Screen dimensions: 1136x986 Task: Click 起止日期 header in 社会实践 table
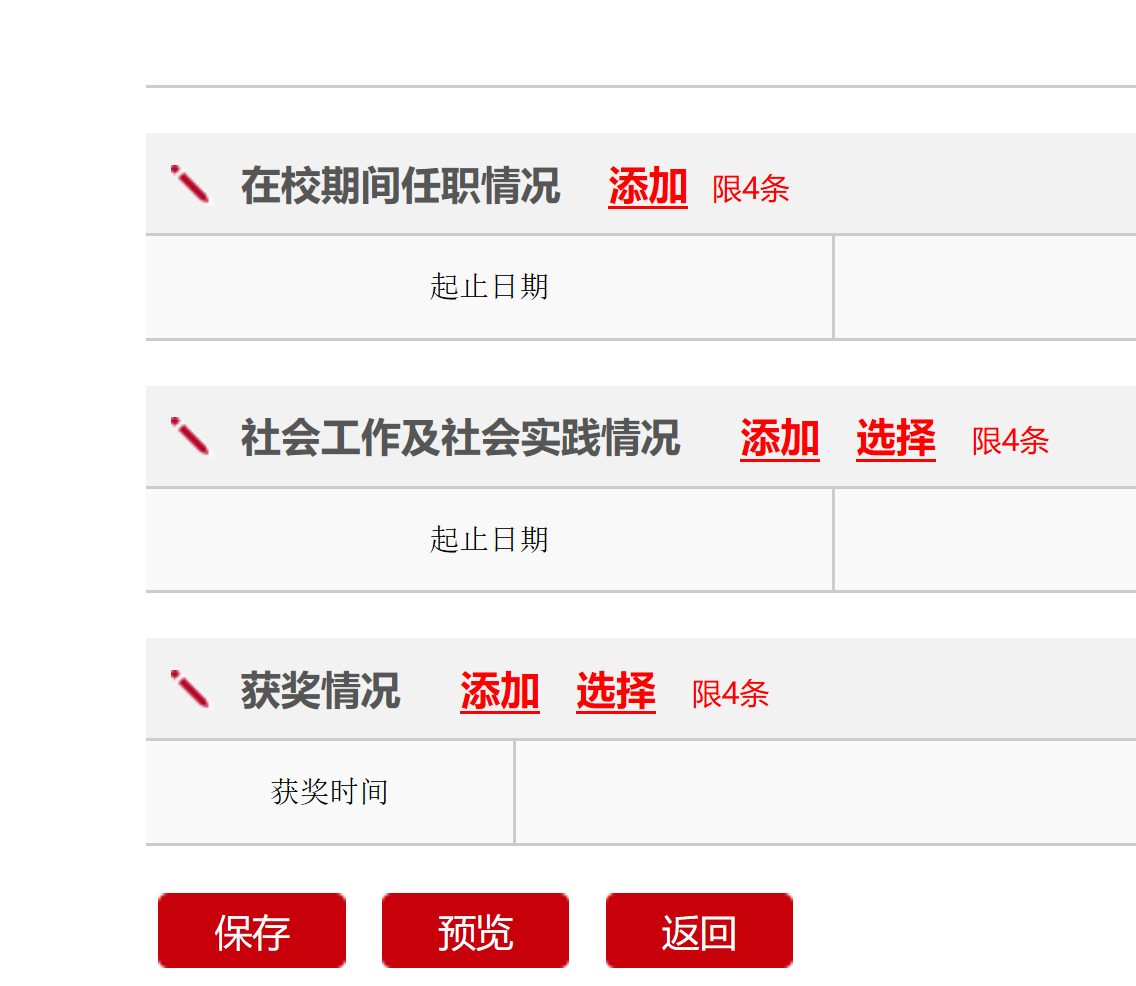click(489, 540)
